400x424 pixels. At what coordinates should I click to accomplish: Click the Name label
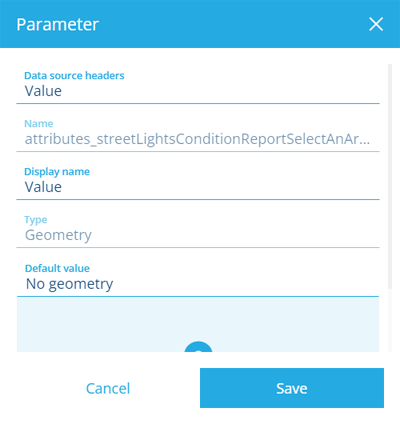[x=39, y=124]
